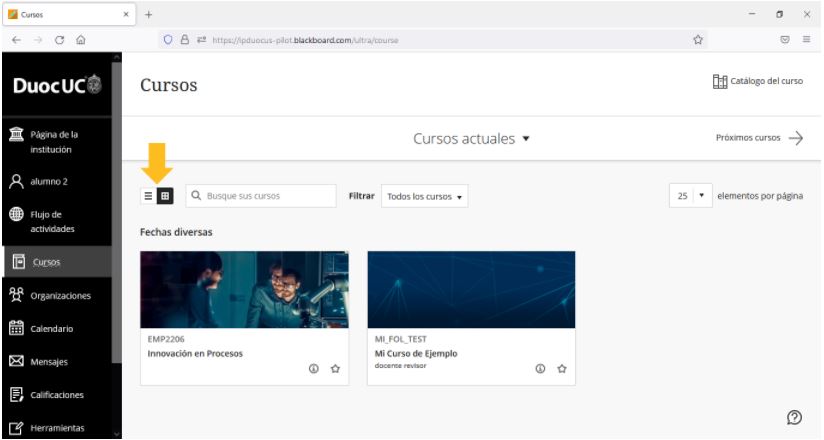Screen dimensions: 824x440
Task: Switch to grid view of courses
Action: coord(165,196)
